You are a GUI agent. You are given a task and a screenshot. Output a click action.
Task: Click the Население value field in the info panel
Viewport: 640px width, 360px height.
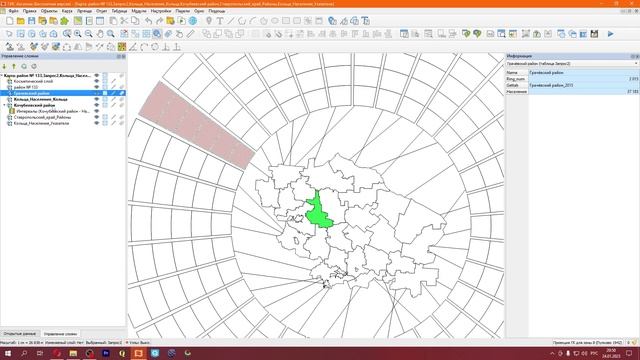point(584,92)
